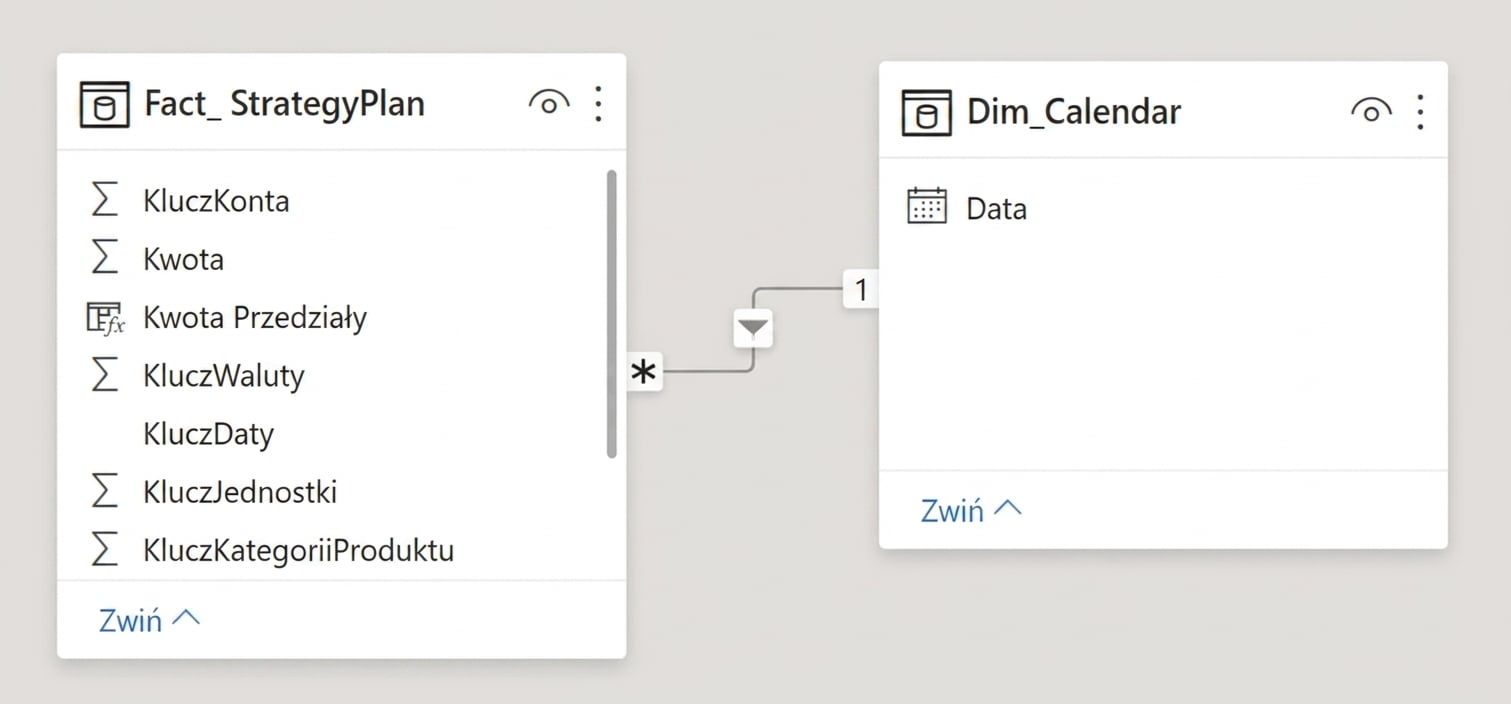
Task: Click the Dim_Calendar table title
Action: [x=1074, y=111]
